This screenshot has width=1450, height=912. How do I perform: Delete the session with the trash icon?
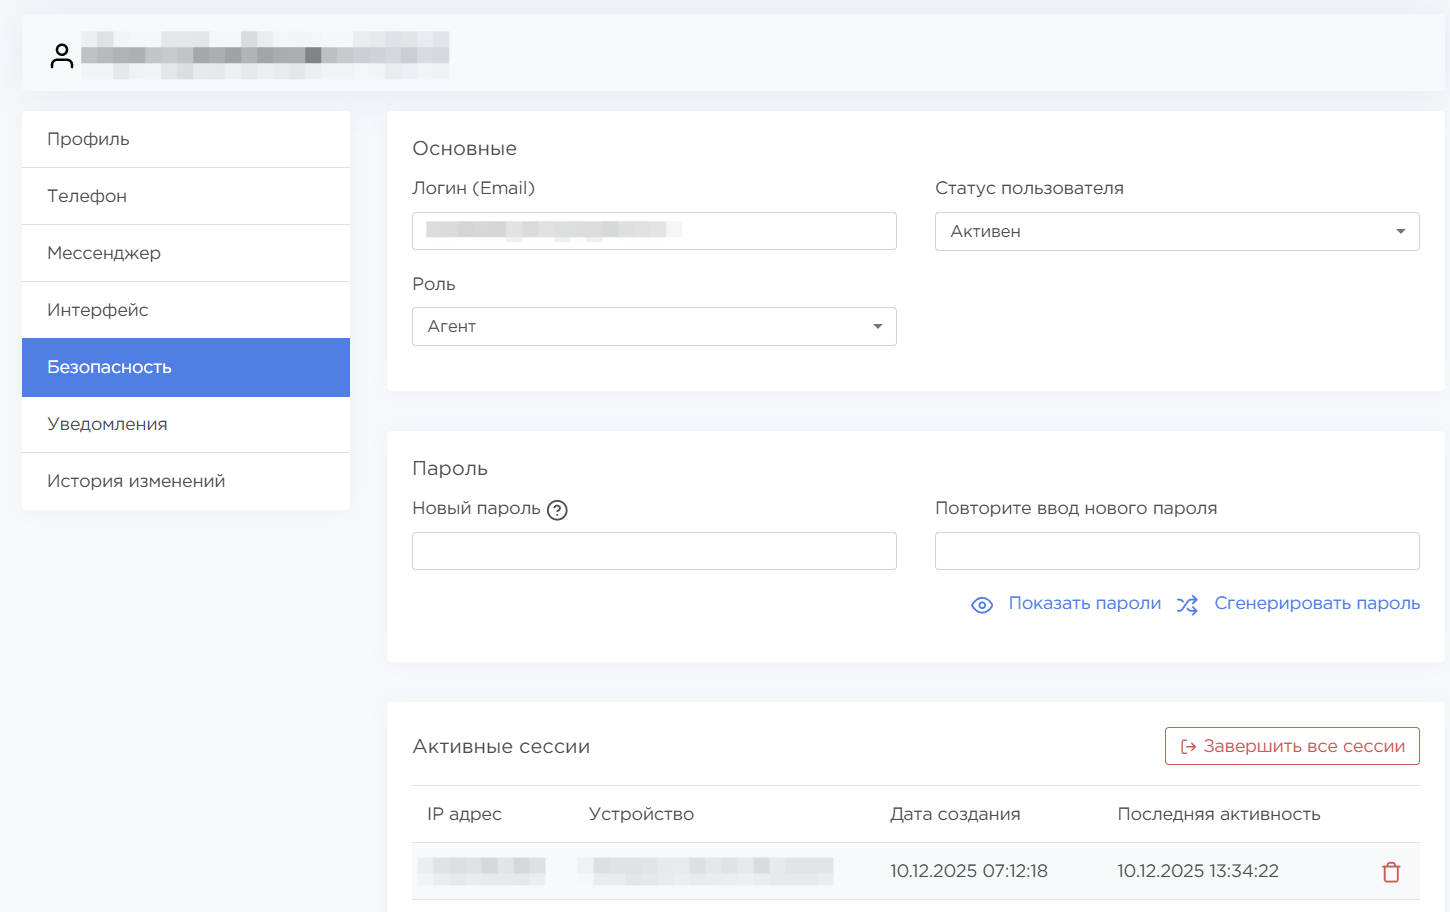pos(1390,872)
